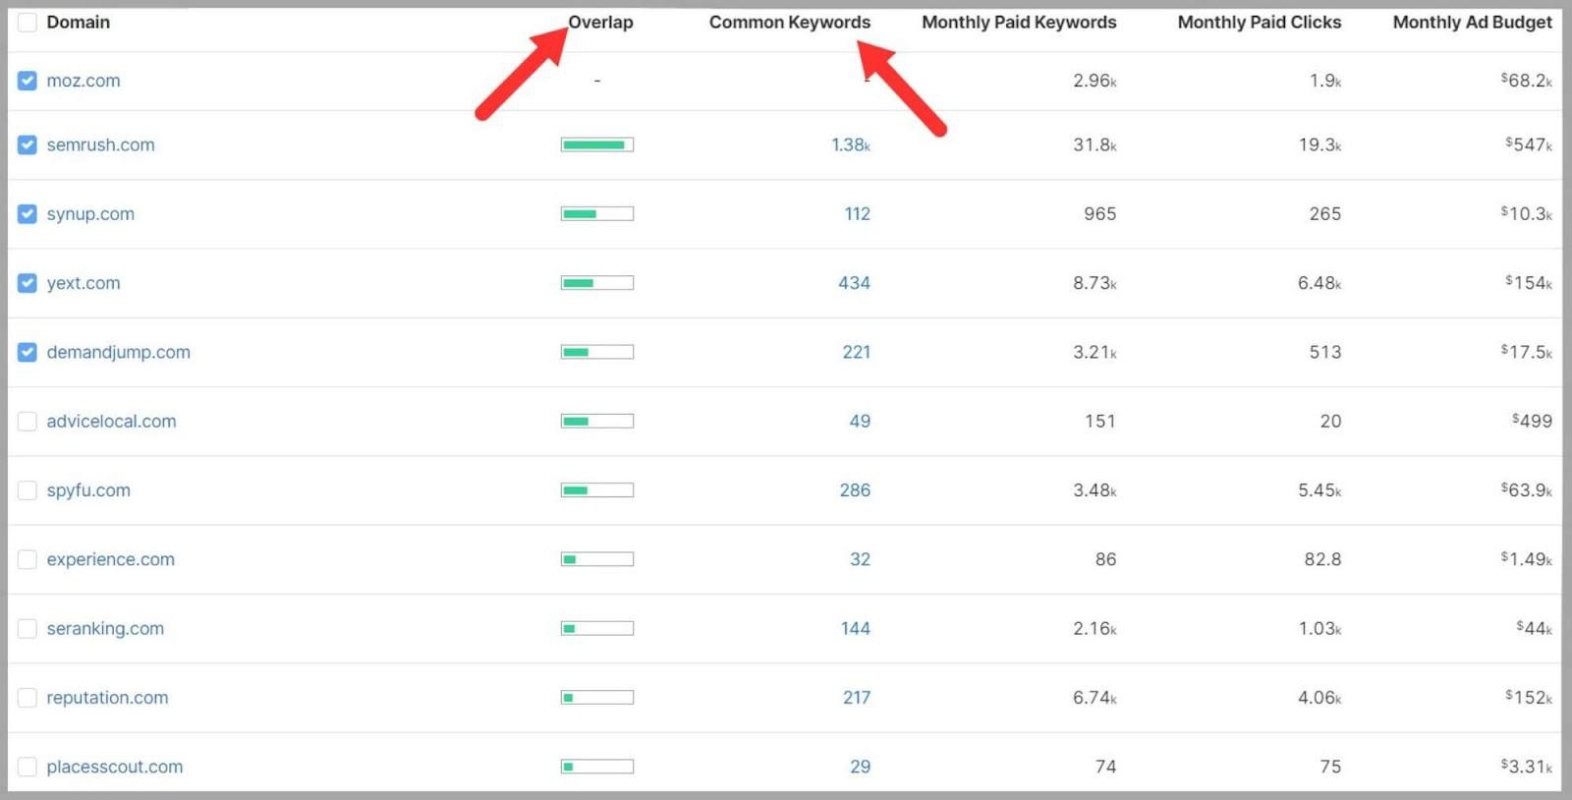
Task: Uncheck the demandjump.com checkbox
Action: point(27,352)
